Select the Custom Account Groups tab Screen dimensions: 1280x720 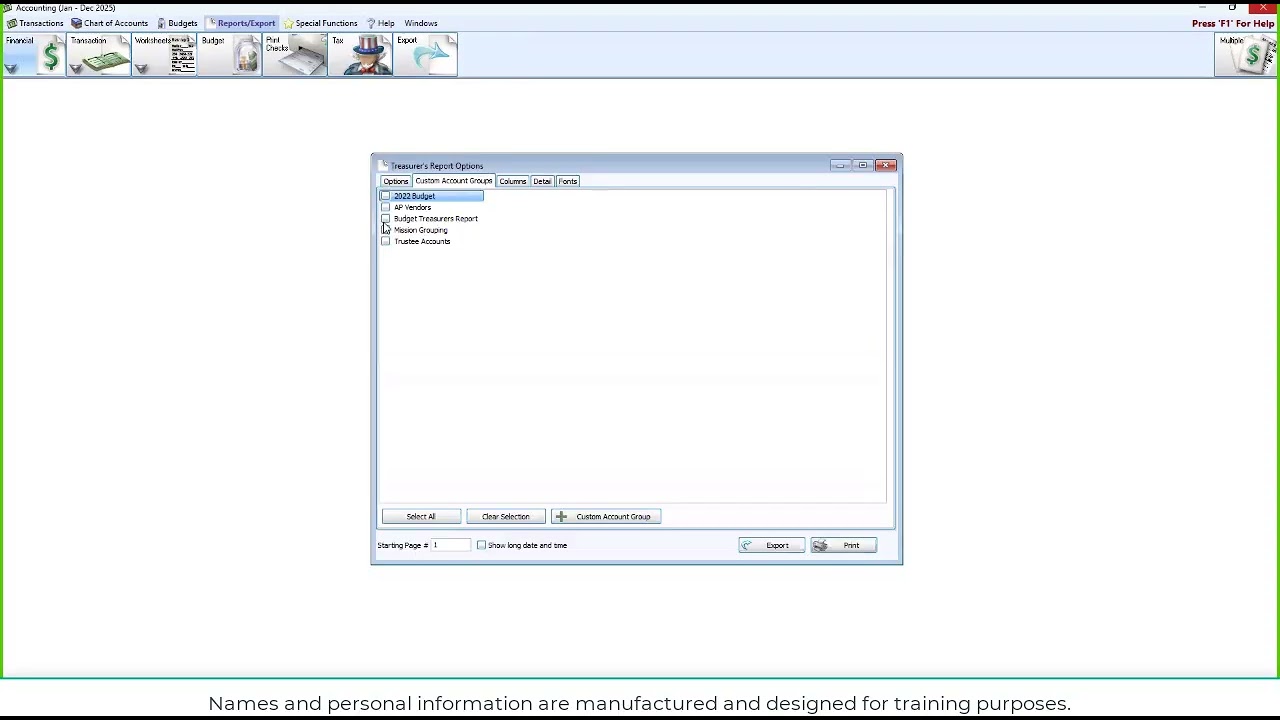click(453, 181)
